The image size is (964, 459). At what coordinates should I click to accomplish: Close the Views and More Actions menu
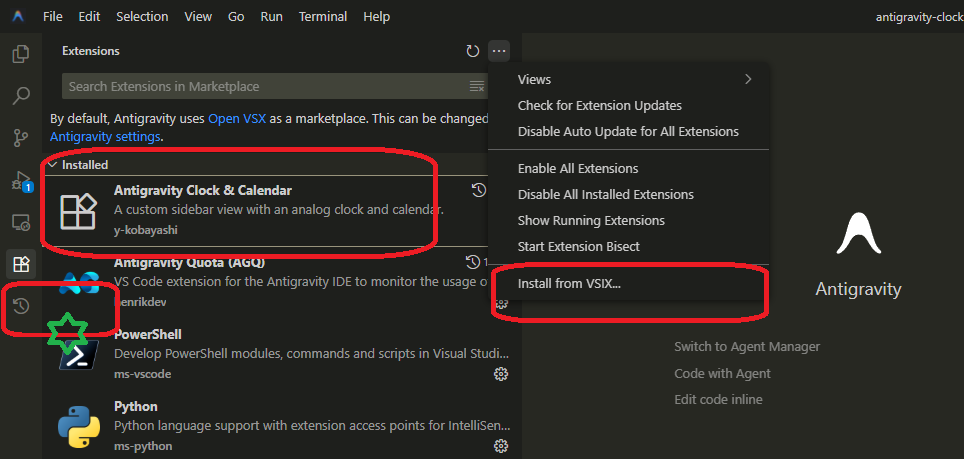499,51
